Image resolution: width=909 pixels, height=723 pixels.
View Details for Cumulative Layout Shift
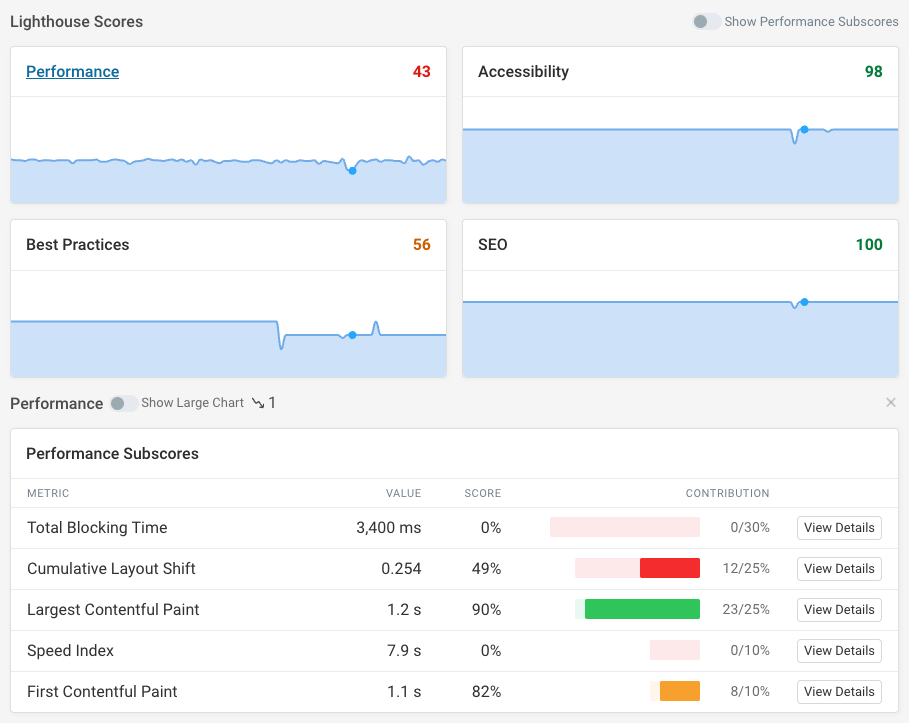tap(838, 568)
